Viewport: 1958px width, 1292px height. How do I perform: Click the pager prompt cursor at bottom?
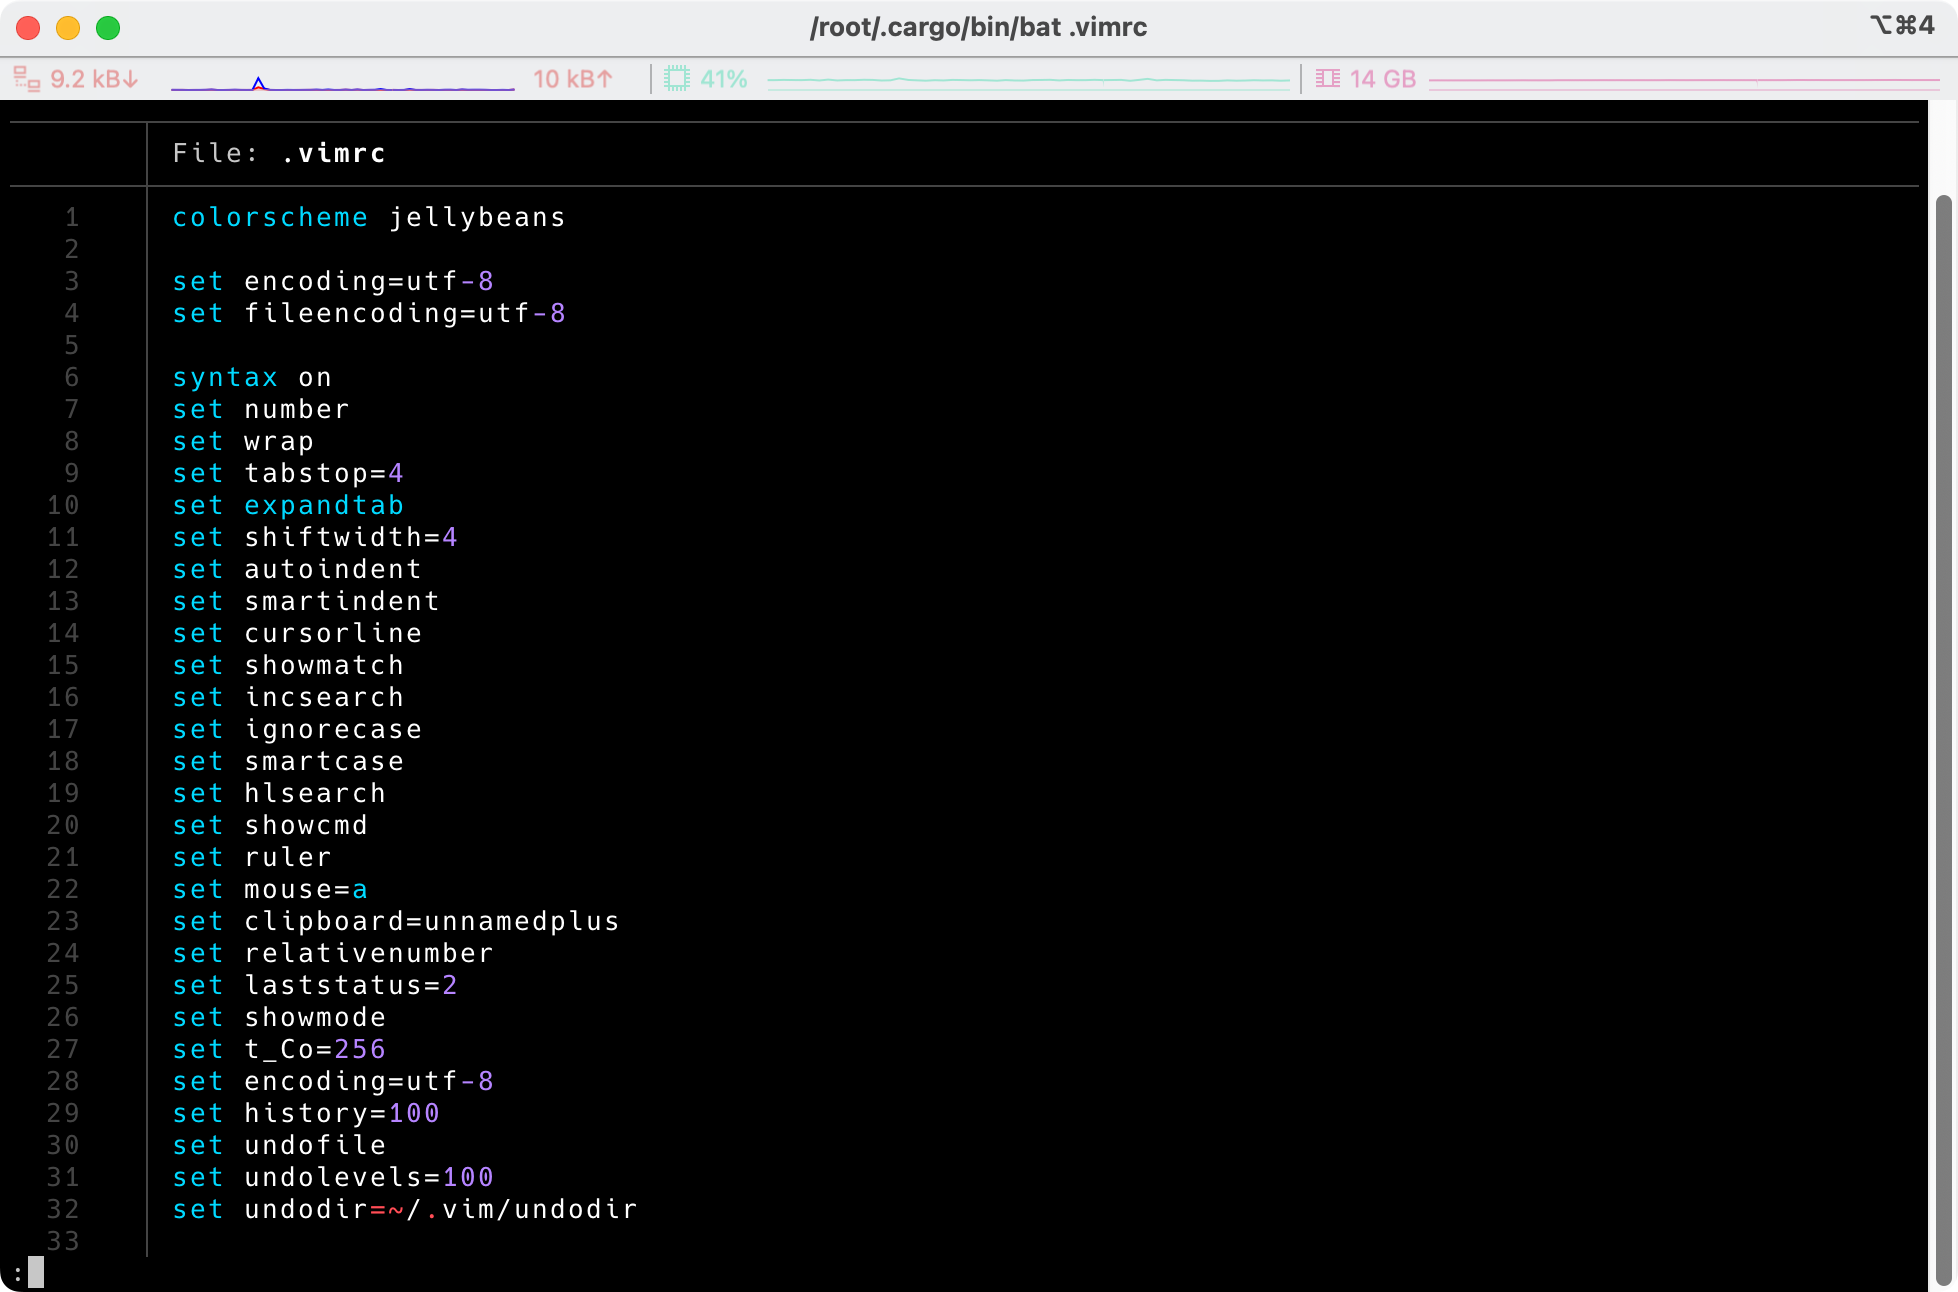pyautogui.click(x=36, y=1272)
